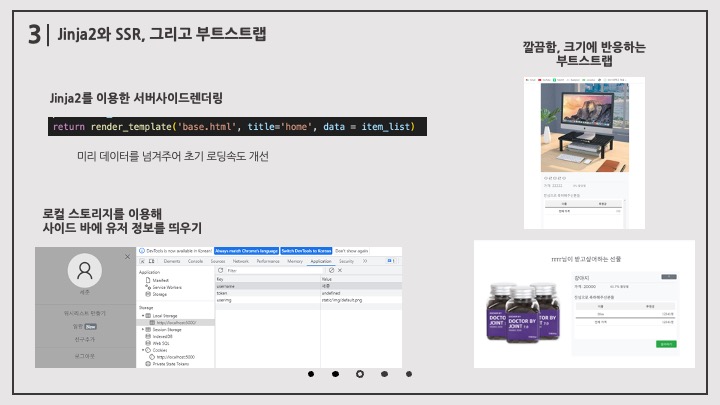Click the ring-shaped active slide dot
The image size is (720, 405).
(360, 374)
